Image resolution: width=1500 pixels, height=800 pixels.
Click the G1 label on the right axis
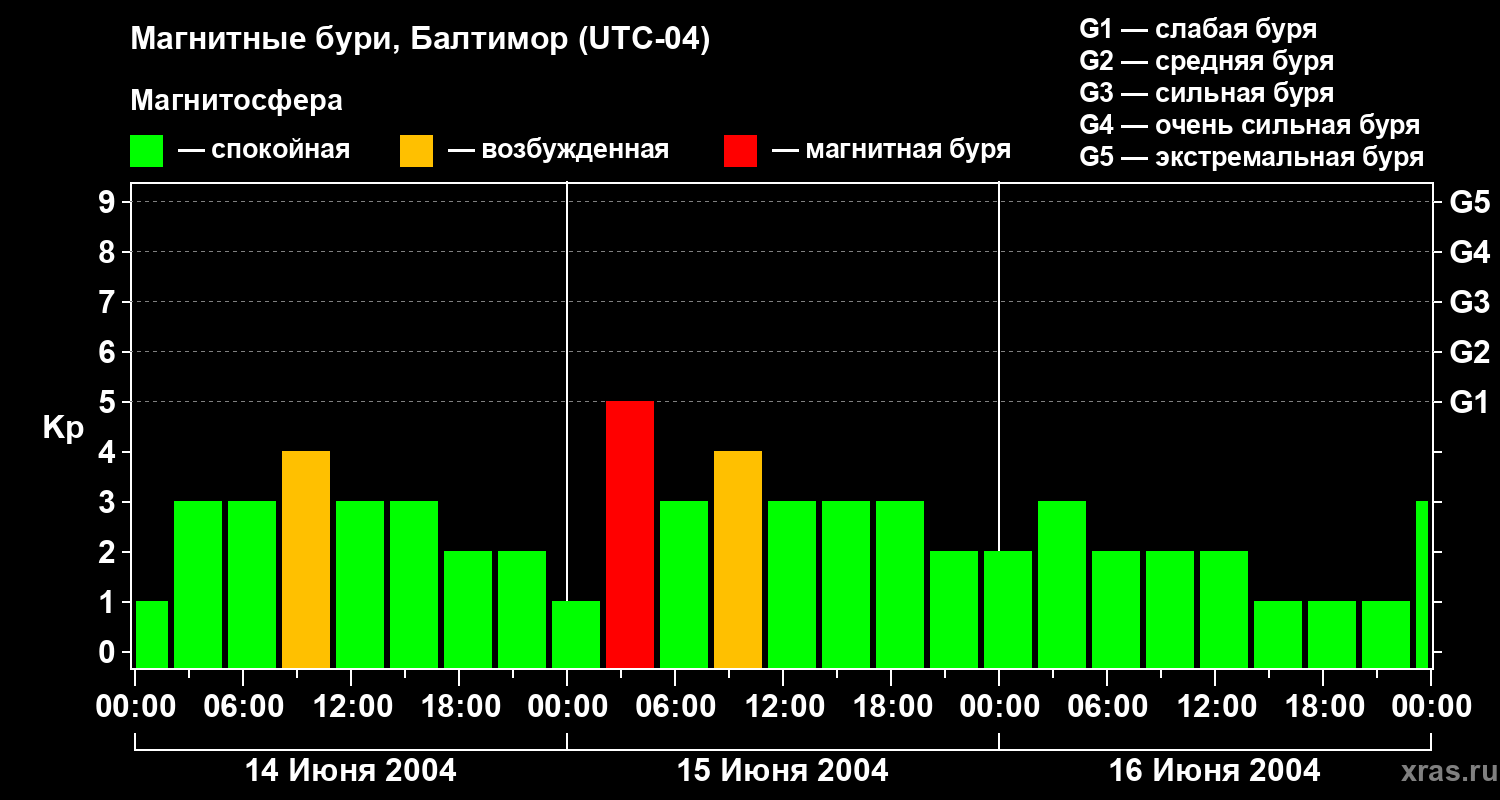(1469, 402)
